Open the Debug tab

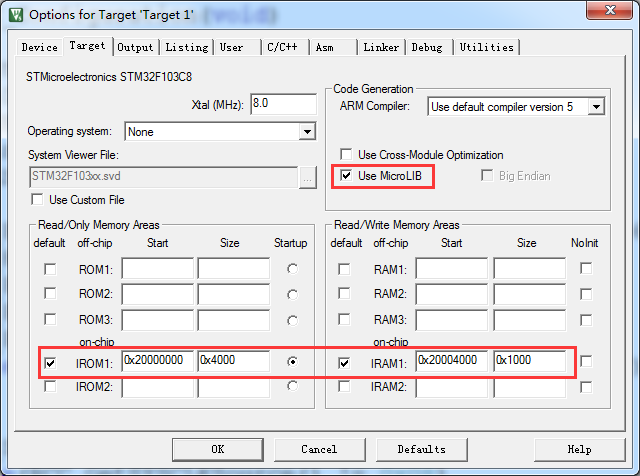click(x=427, y=47)
